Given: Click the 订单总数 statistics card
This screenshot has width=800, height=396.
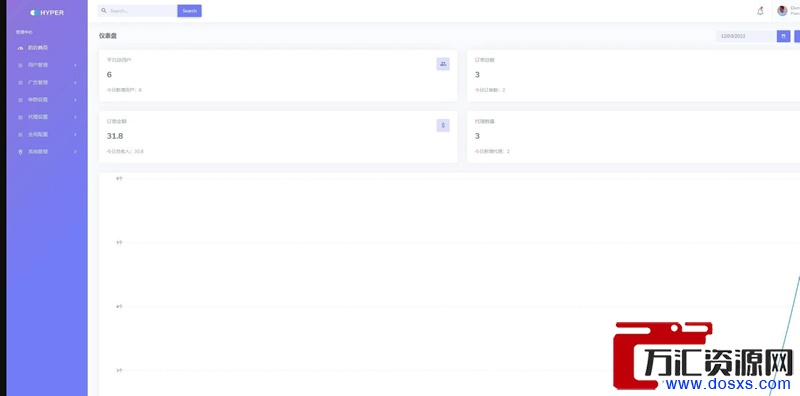Looking at the screenshot, I should pyautogui.click(x=633, y=76).
